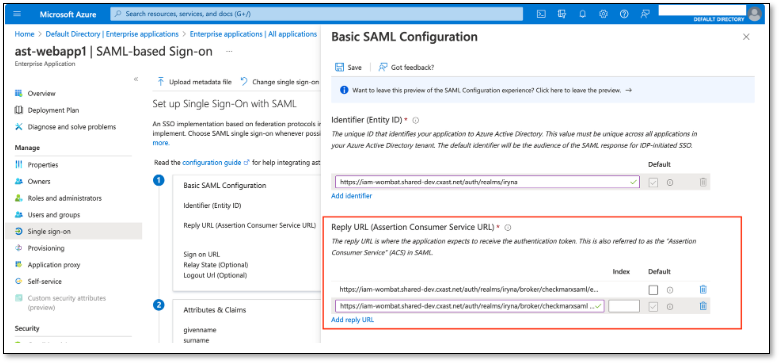
Task: Close the Basic SAML Configuration panel
Action: tap(746, 37)
